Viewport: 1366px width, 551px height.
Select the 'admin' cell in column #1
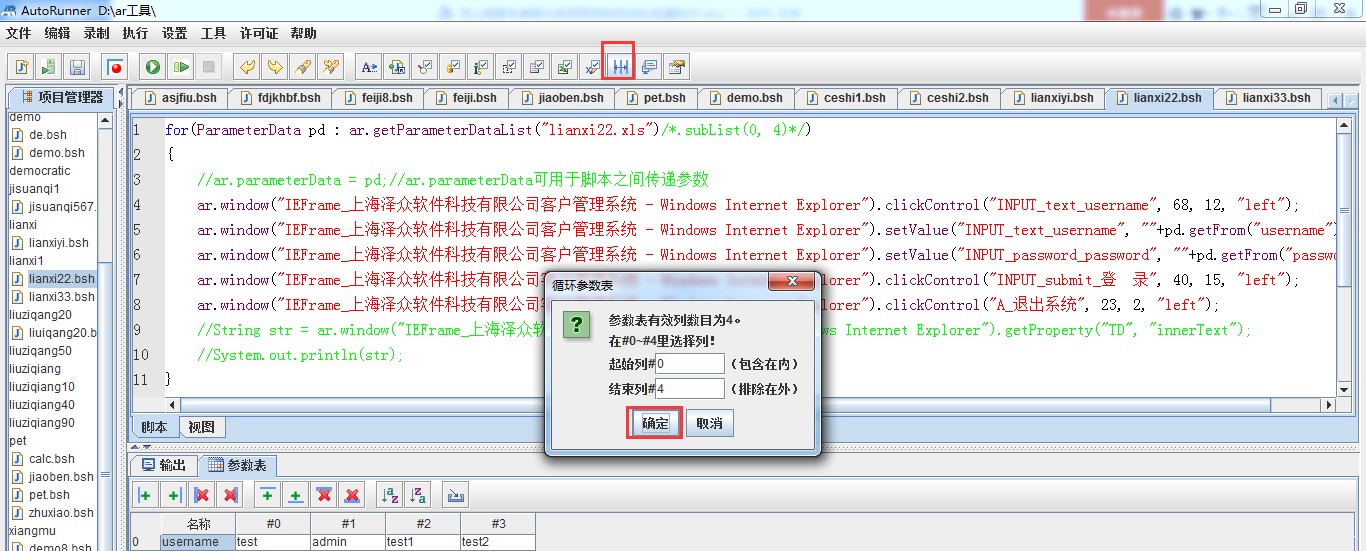point(348,542)
